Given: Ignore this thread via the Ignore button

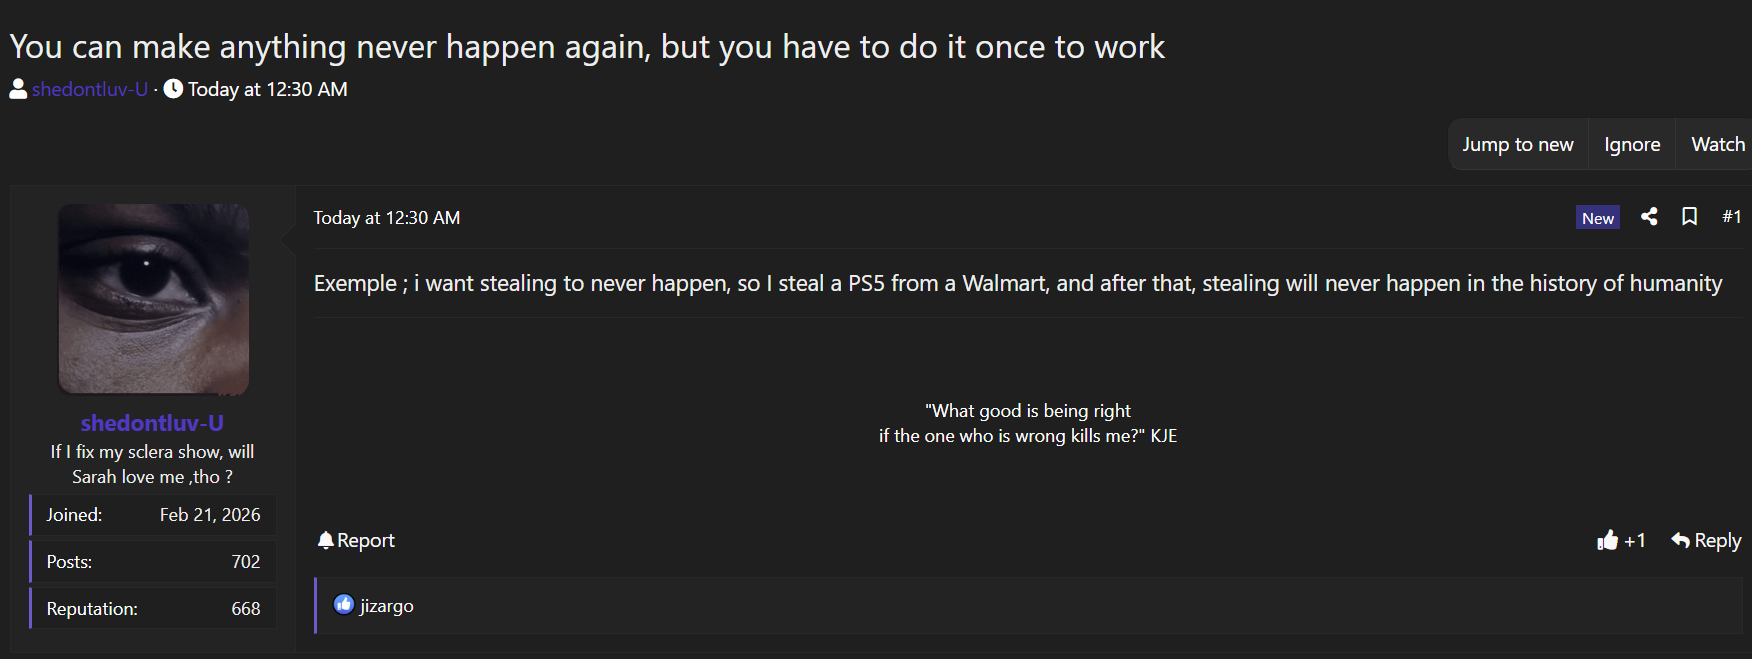Looking at the screenshot, I should (1631, 145).
